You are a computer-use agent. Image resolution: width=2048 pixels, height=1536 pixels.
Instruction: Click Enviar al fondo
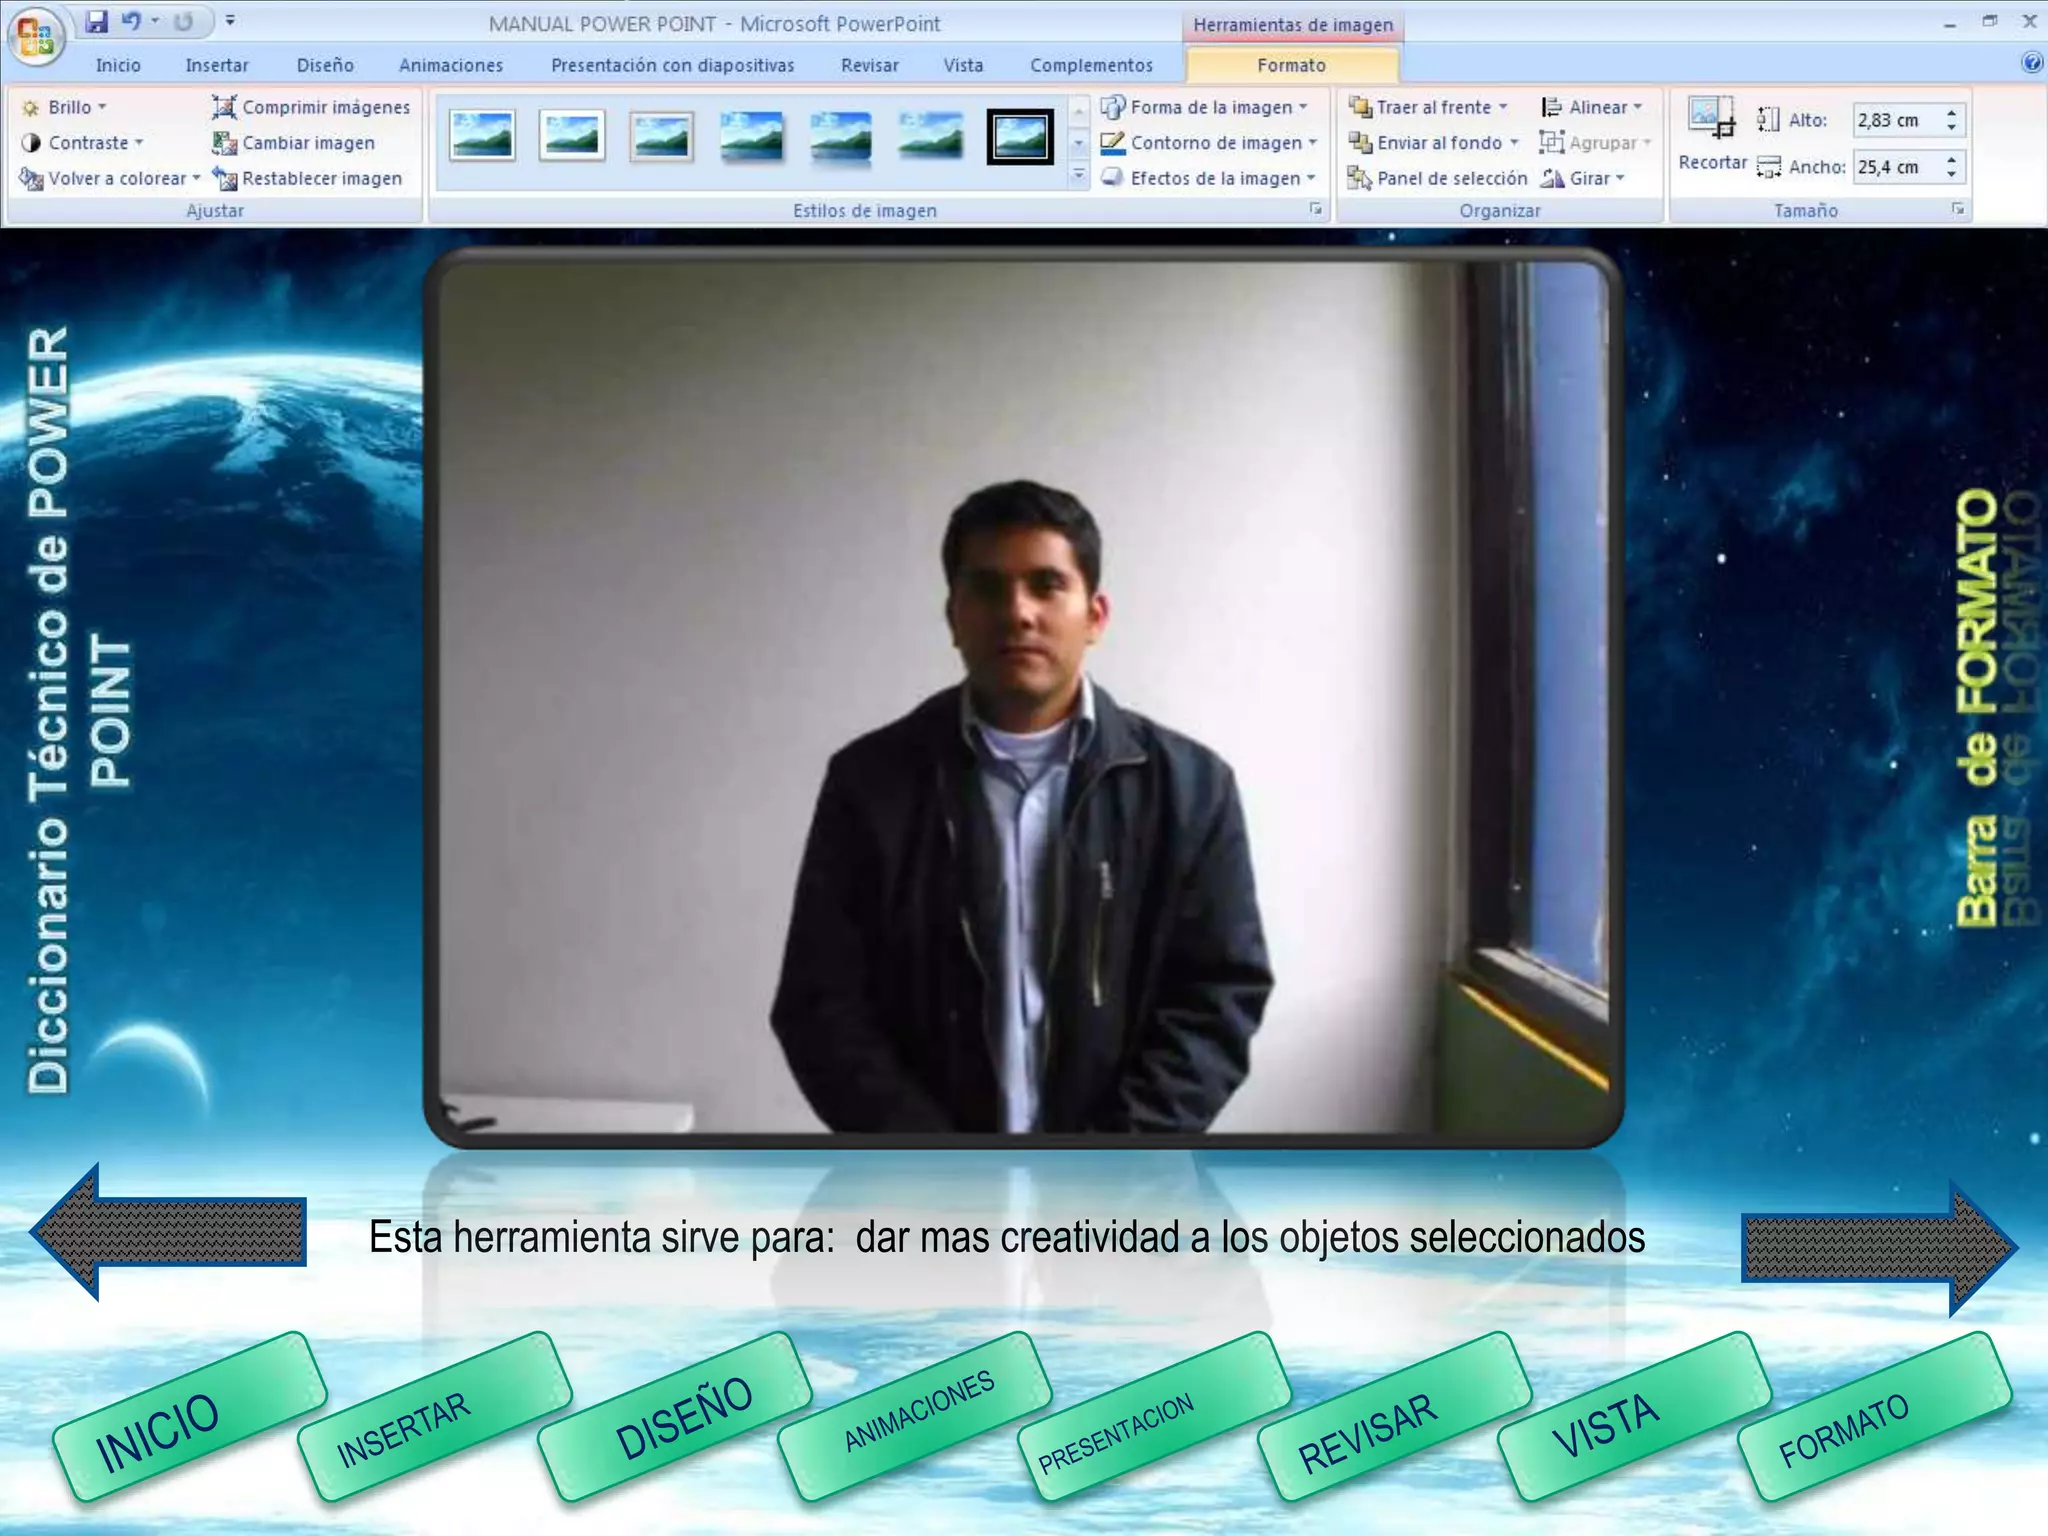1433,143
